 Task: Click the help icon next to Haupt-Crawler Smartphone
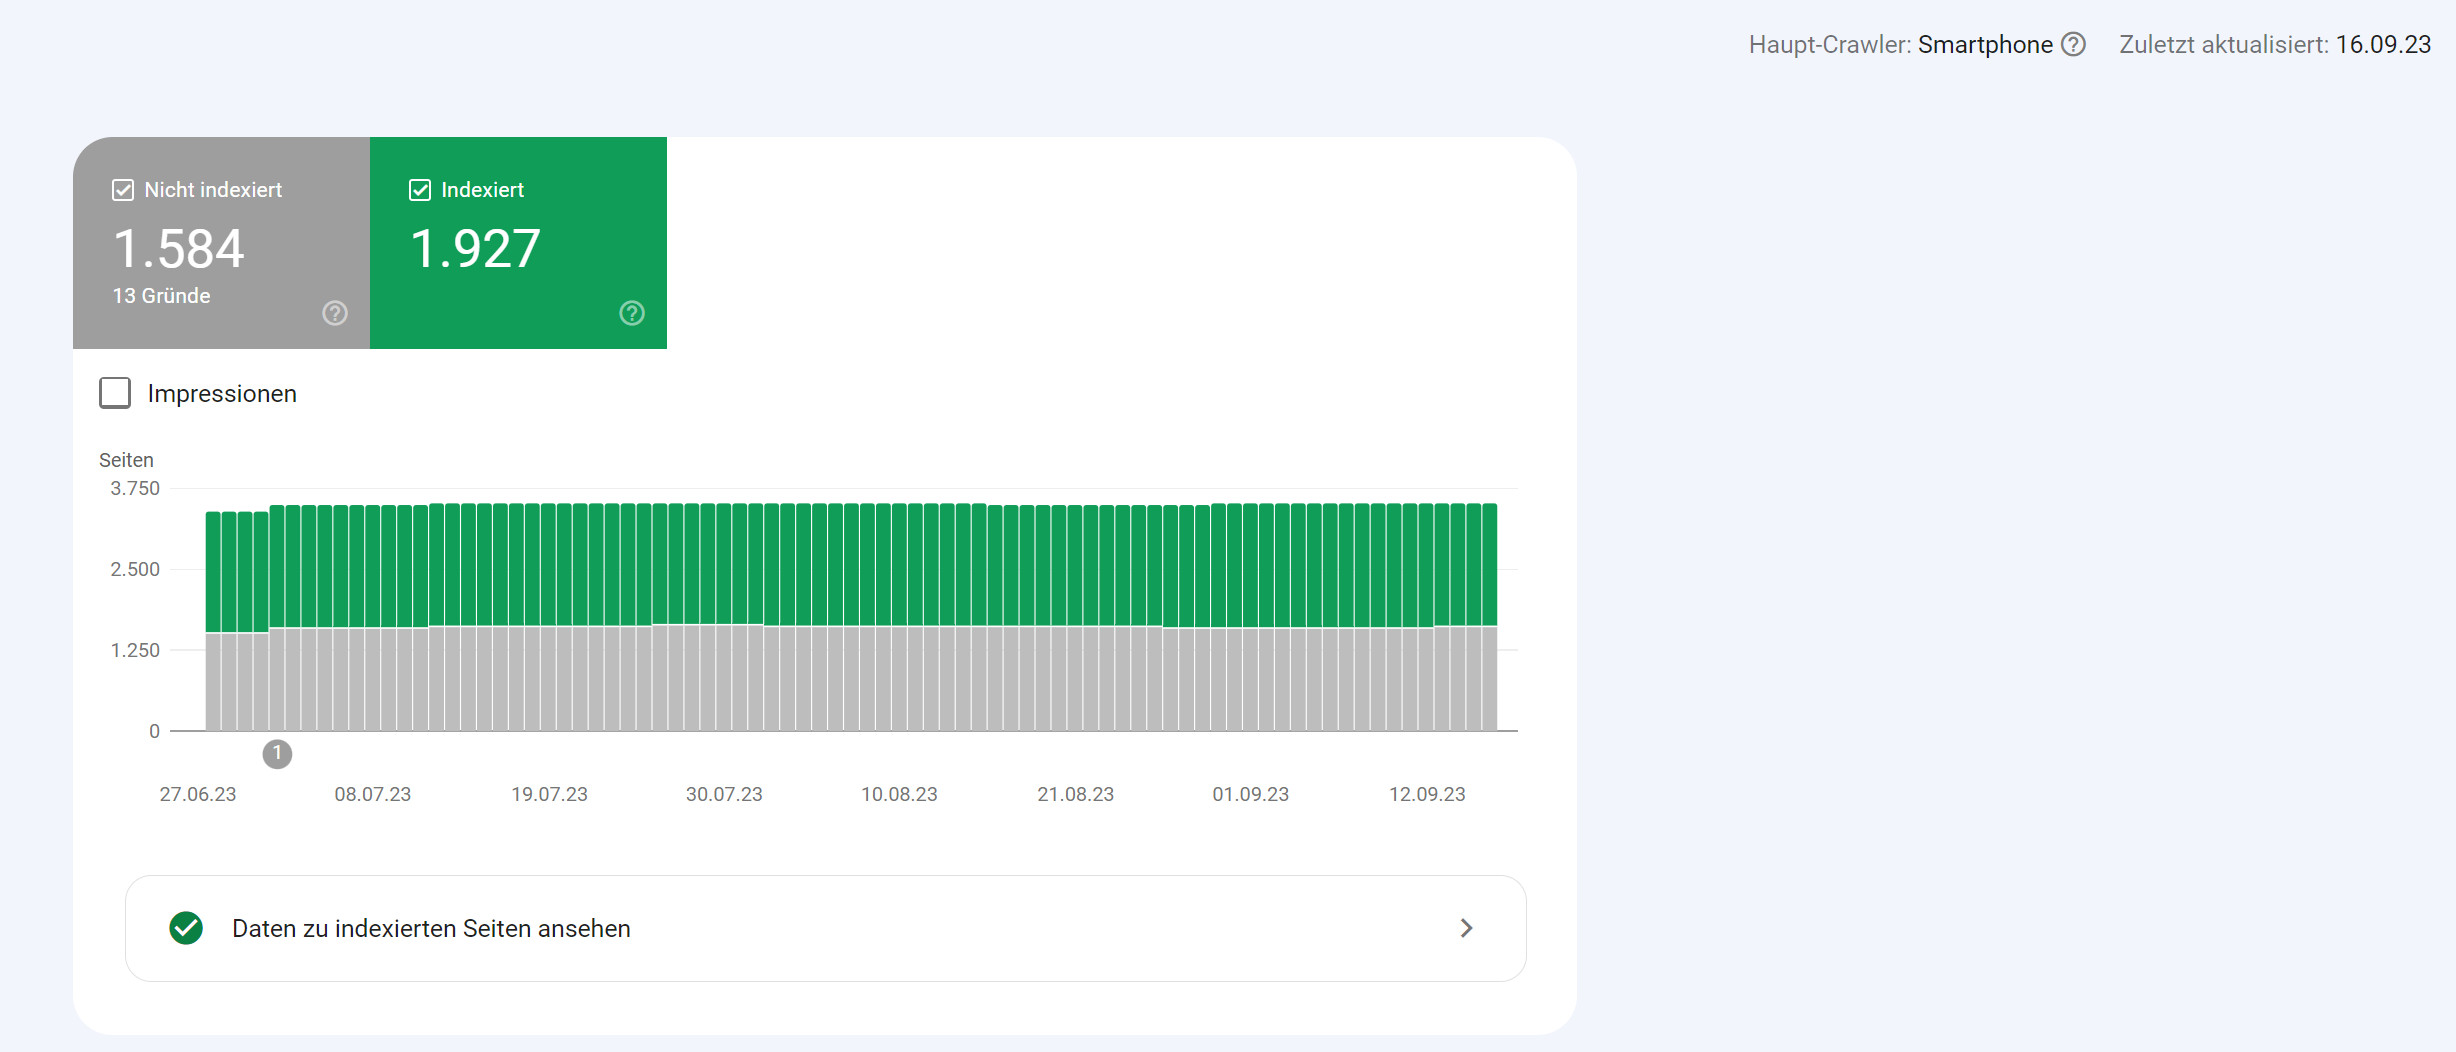[x=2074, y=45]
